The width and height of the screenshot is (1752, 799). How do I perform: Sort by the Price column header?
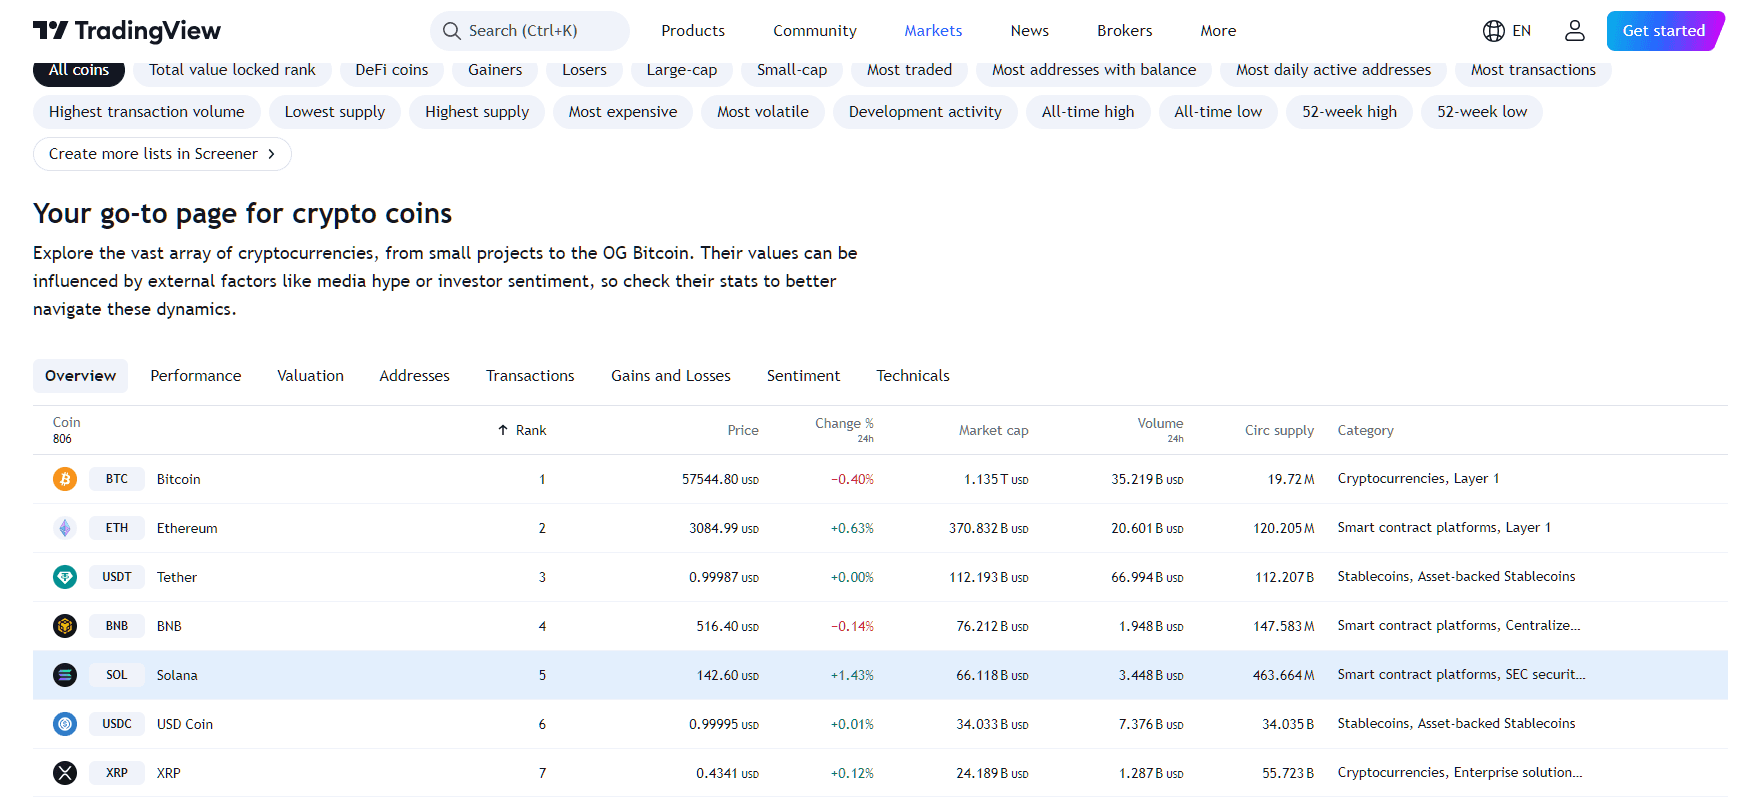(x=743, y=430)
